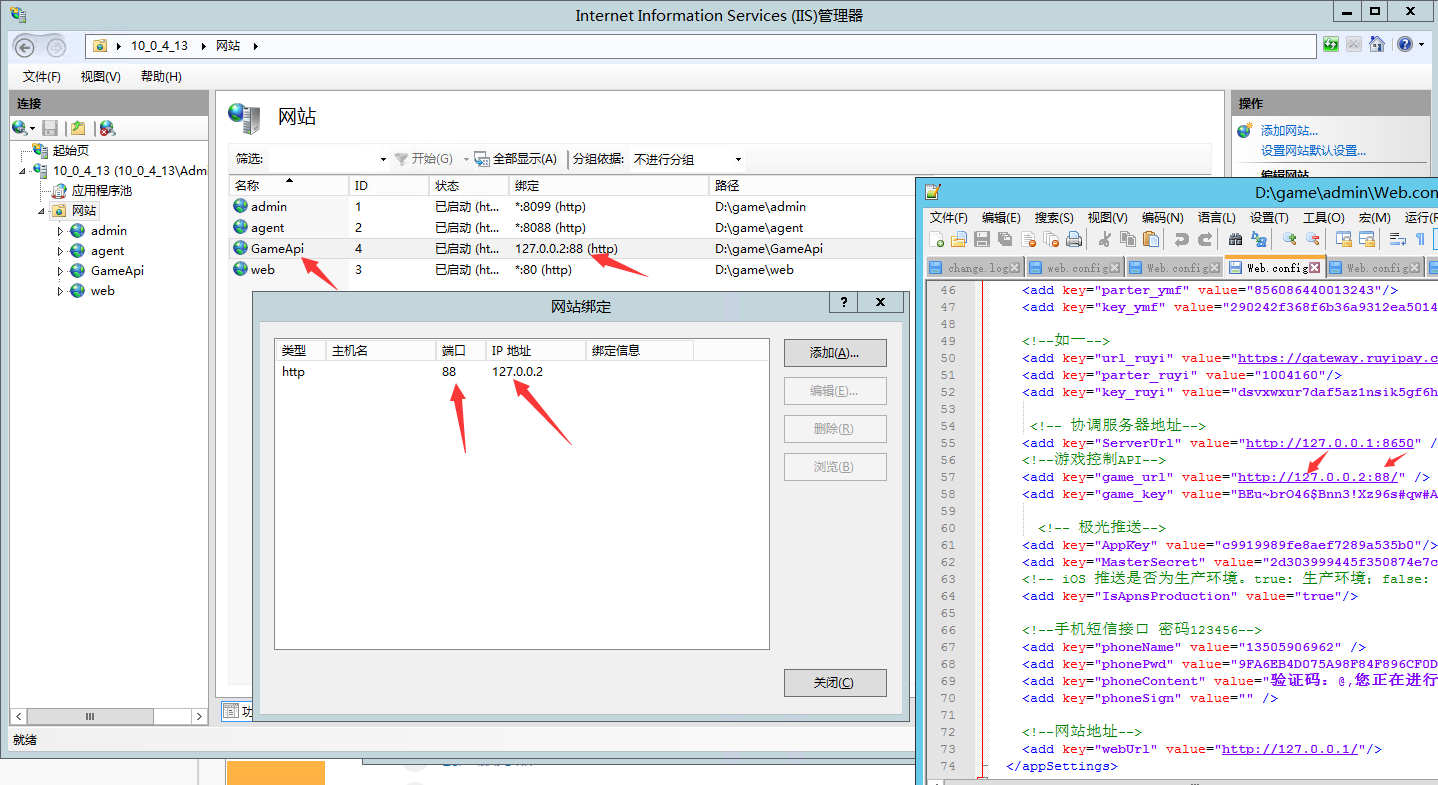The image size is (1438, 785).
Task: Click the up-folder icon in Connections toolbar
Action: (78, 128)
